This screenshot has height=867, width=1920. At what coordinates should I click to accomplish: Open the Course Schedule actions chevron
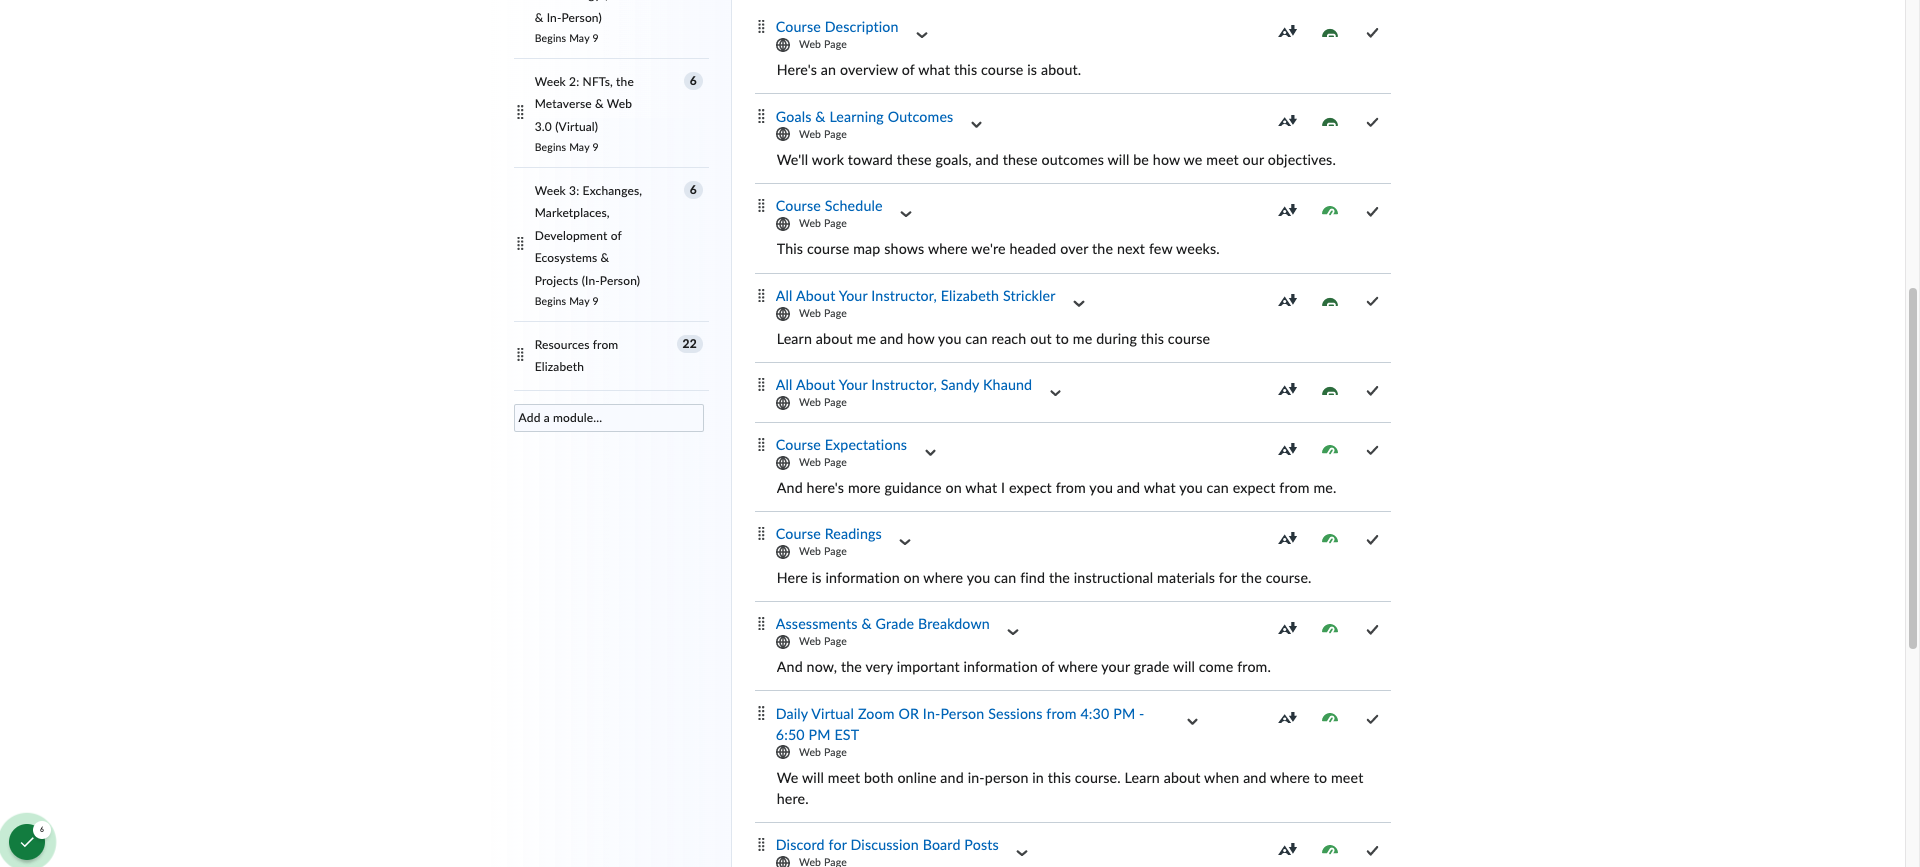coord(906,214)
